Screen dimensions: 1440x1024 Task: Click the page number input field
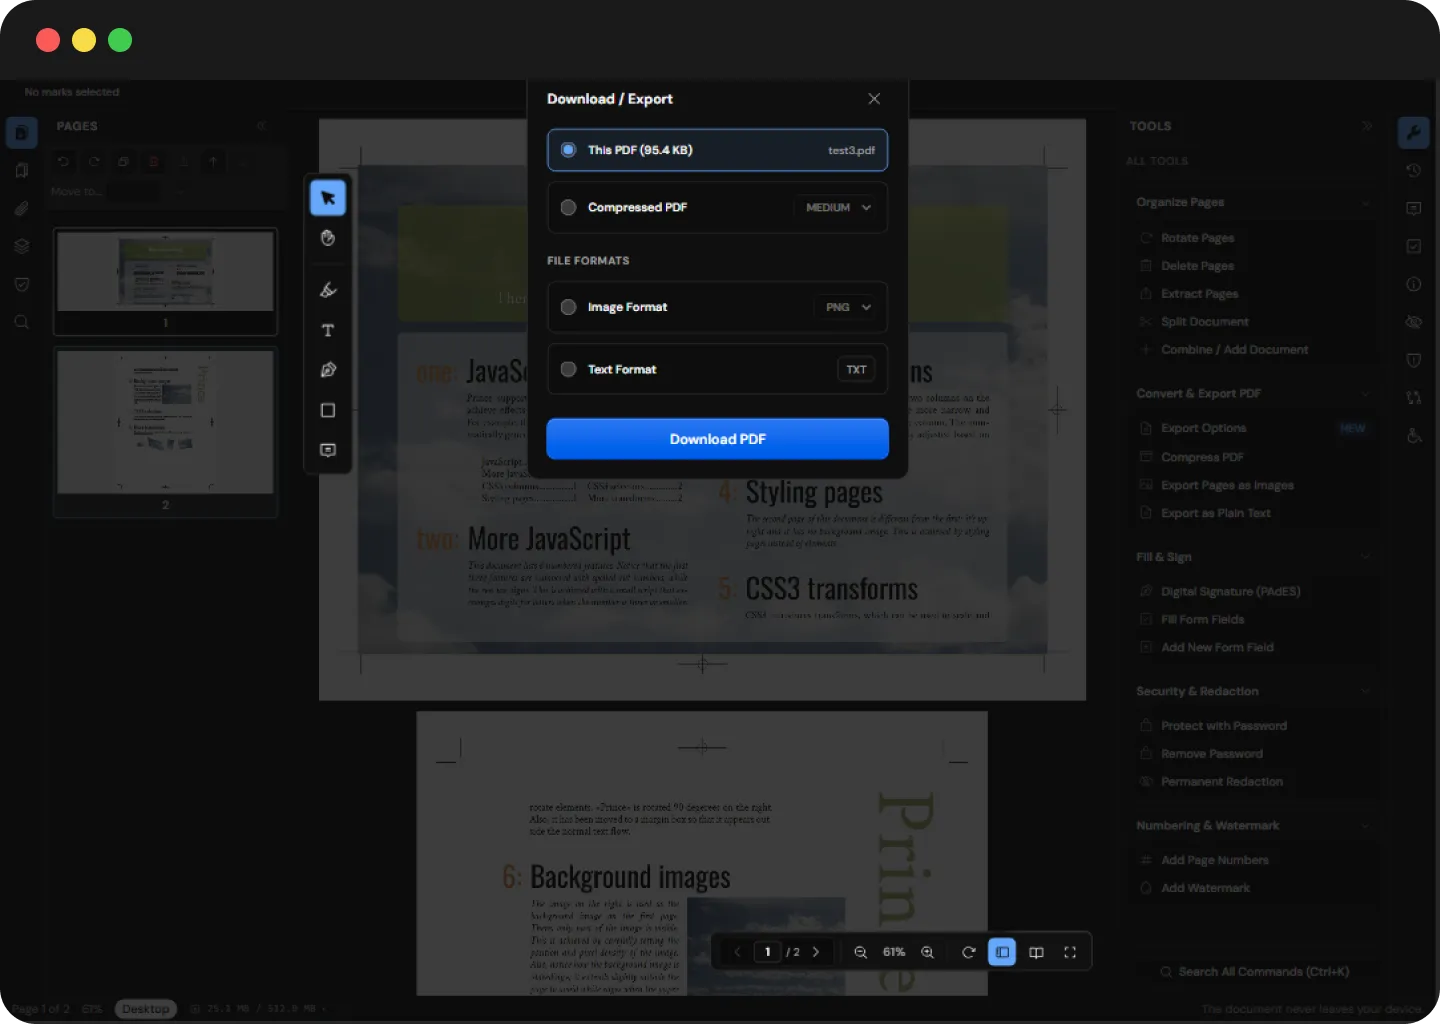click(x=767, y=952)
